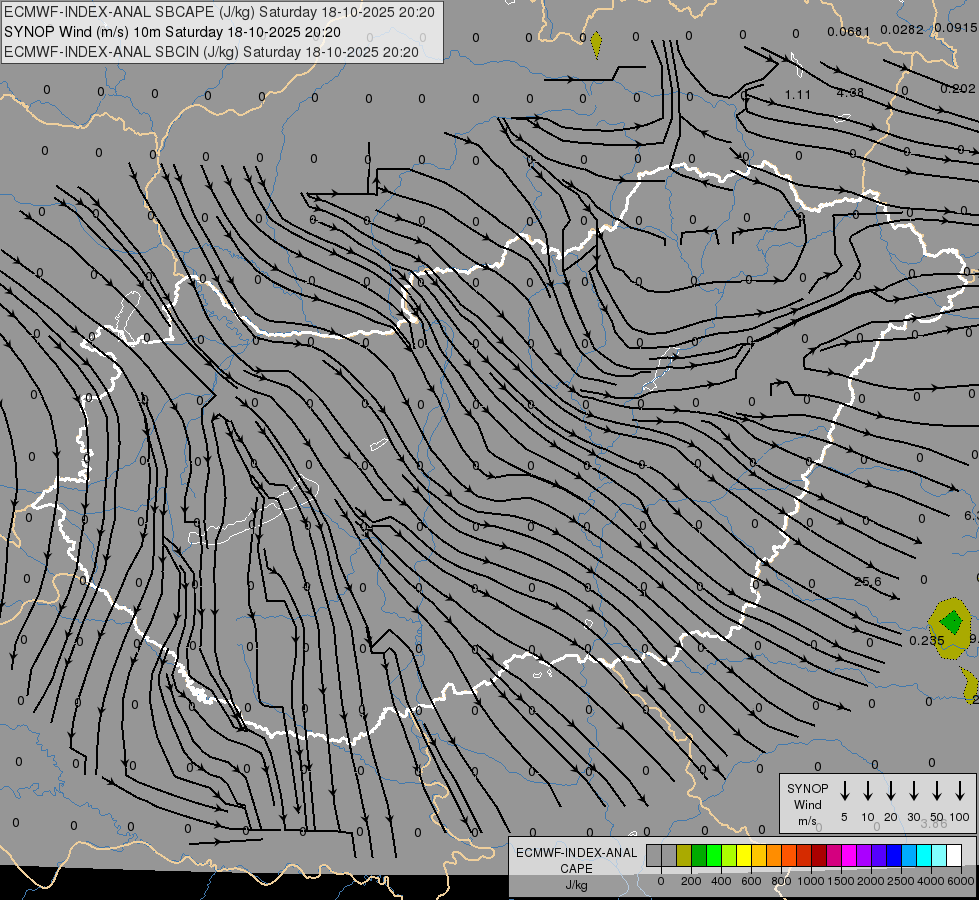Pick the olive swatch in CAPE scale
This screenshot has width=979, height=900.
[684, 855]
